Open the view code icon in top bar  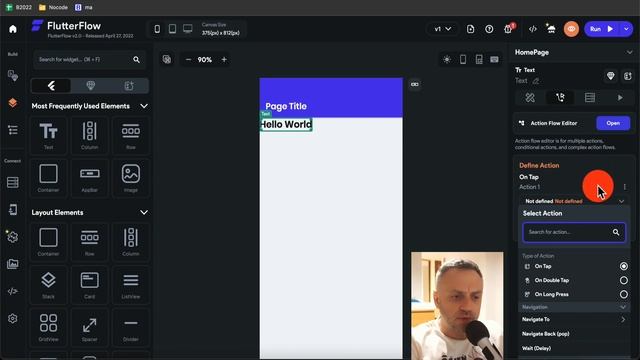533,29
